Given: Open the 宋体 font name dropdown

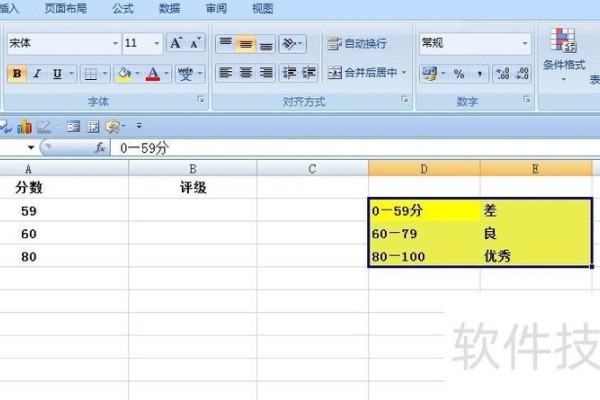Looking at the screenshot, I should [x=115, y=43].
